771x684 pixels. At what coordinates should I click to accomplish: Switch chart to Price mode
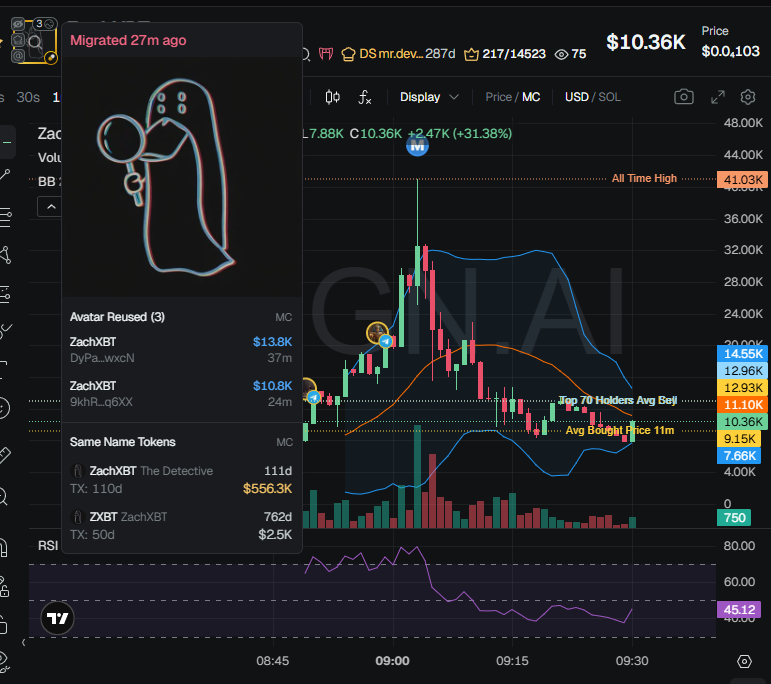click(x=498, y=97)
